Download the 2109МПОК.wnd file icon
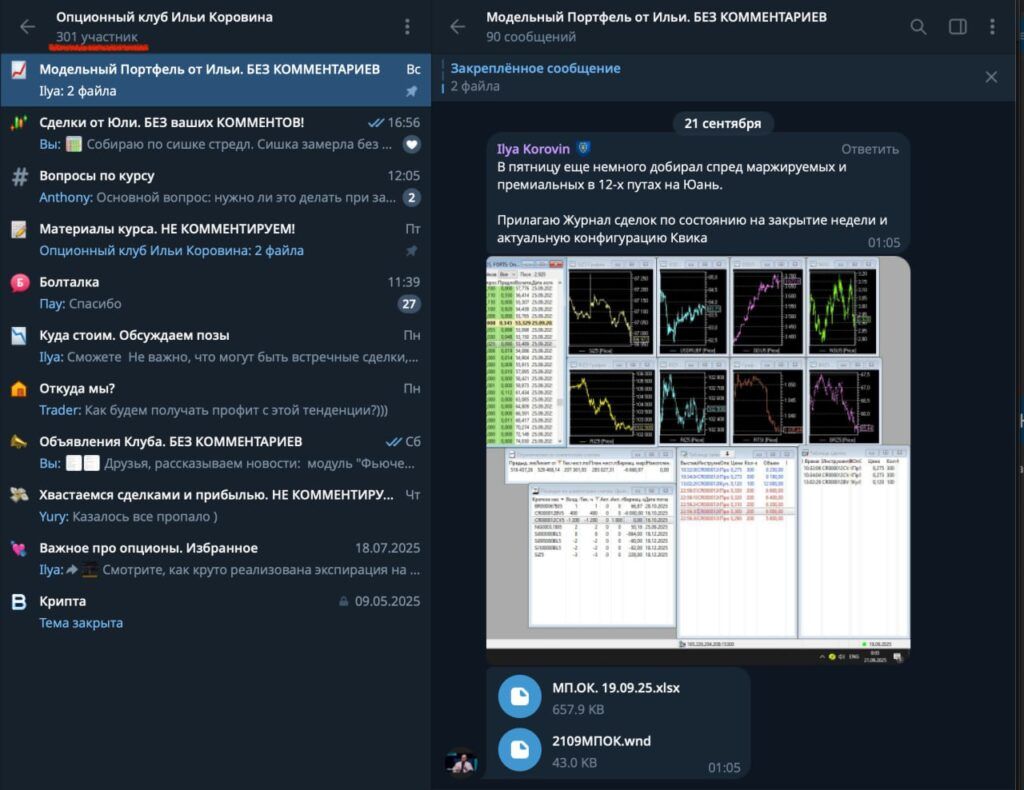The width and height of the screenshot is (1024, 790). (x=520, y=750)
